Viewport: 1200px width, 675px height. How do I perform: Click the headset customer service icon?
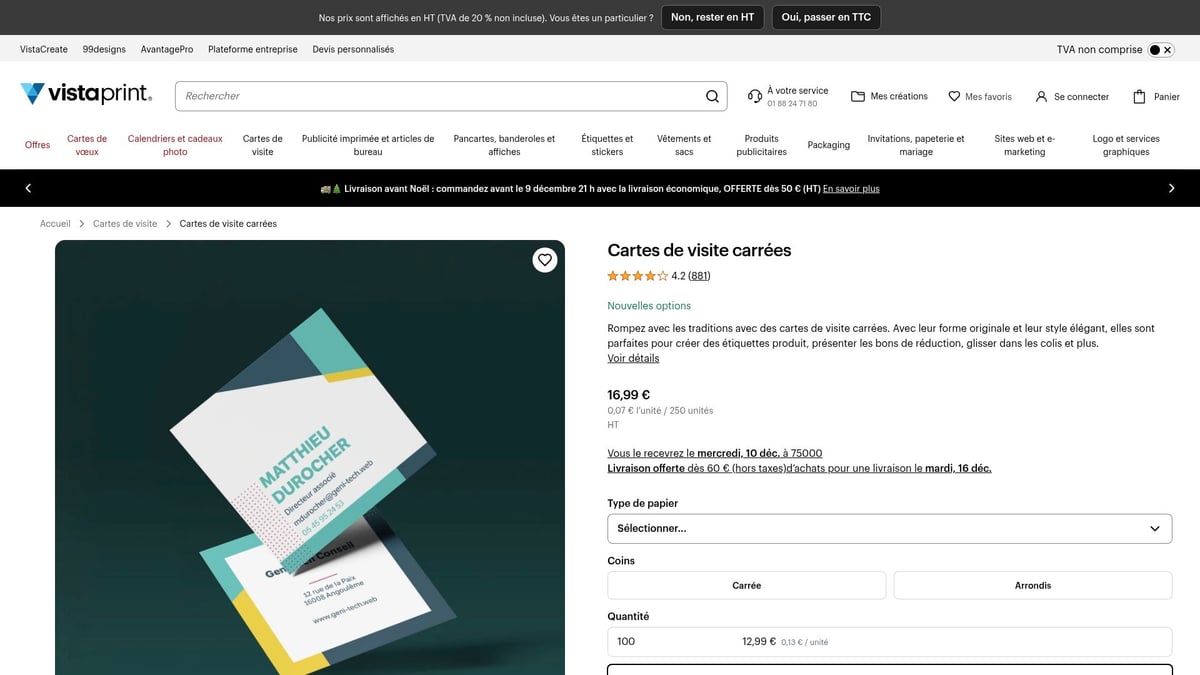(x=755, y=96)
